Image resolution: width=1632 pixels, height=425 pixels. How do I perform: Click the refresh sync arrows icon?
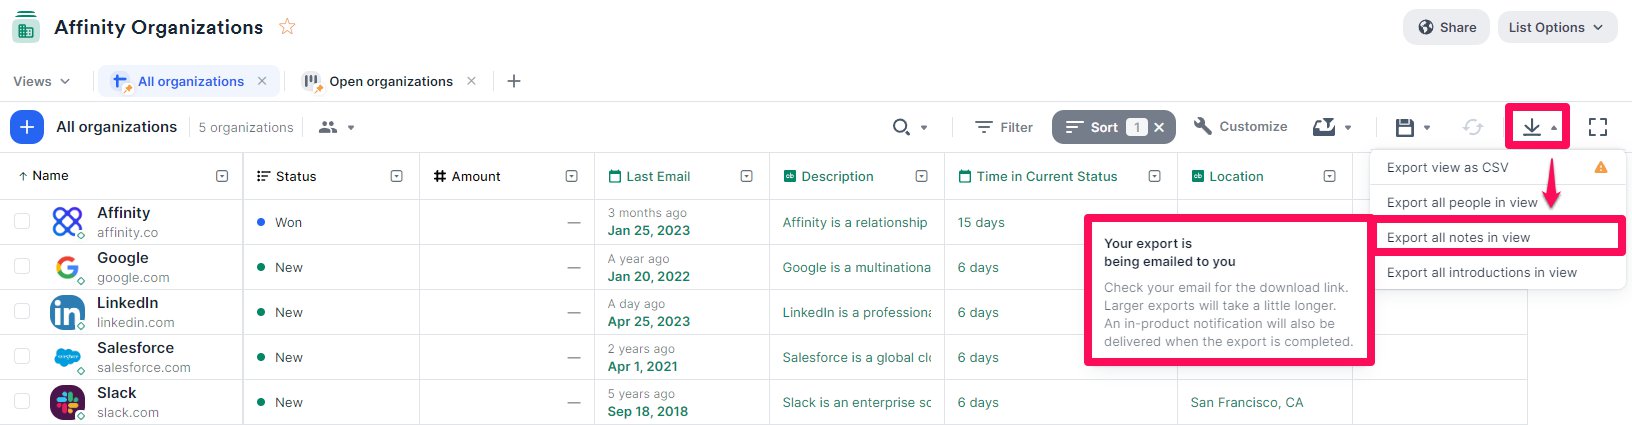coord(1472,127)
